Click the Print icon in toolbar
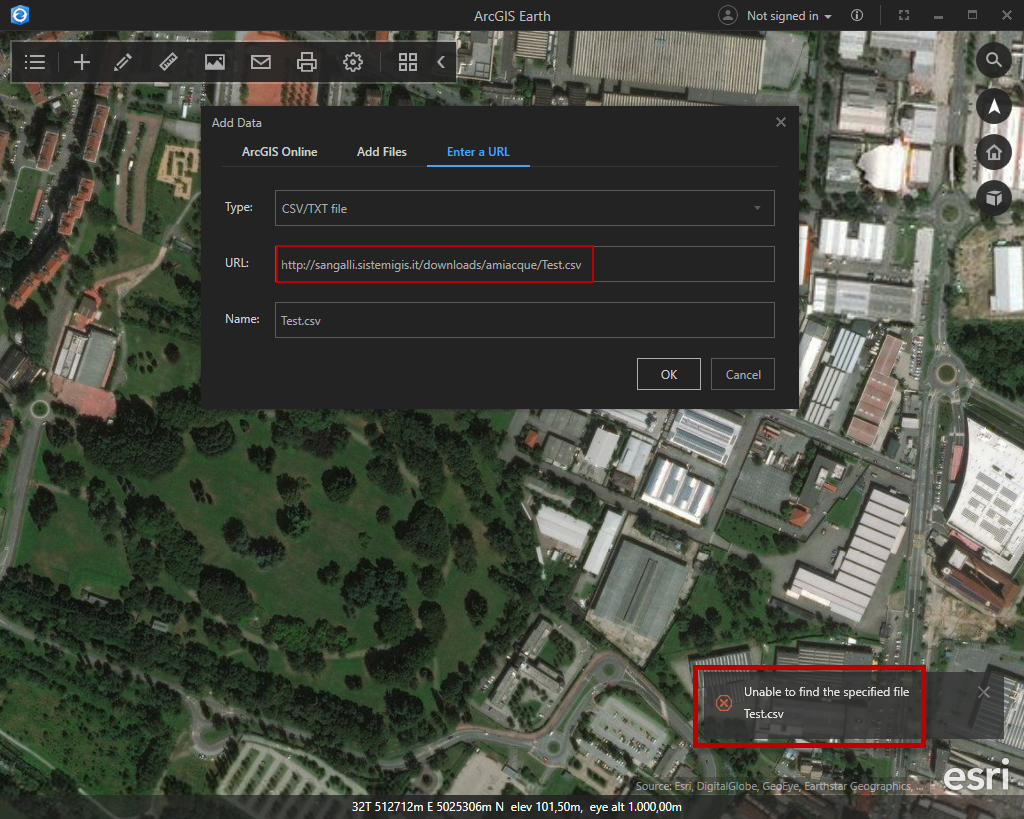 click(306, 62)
